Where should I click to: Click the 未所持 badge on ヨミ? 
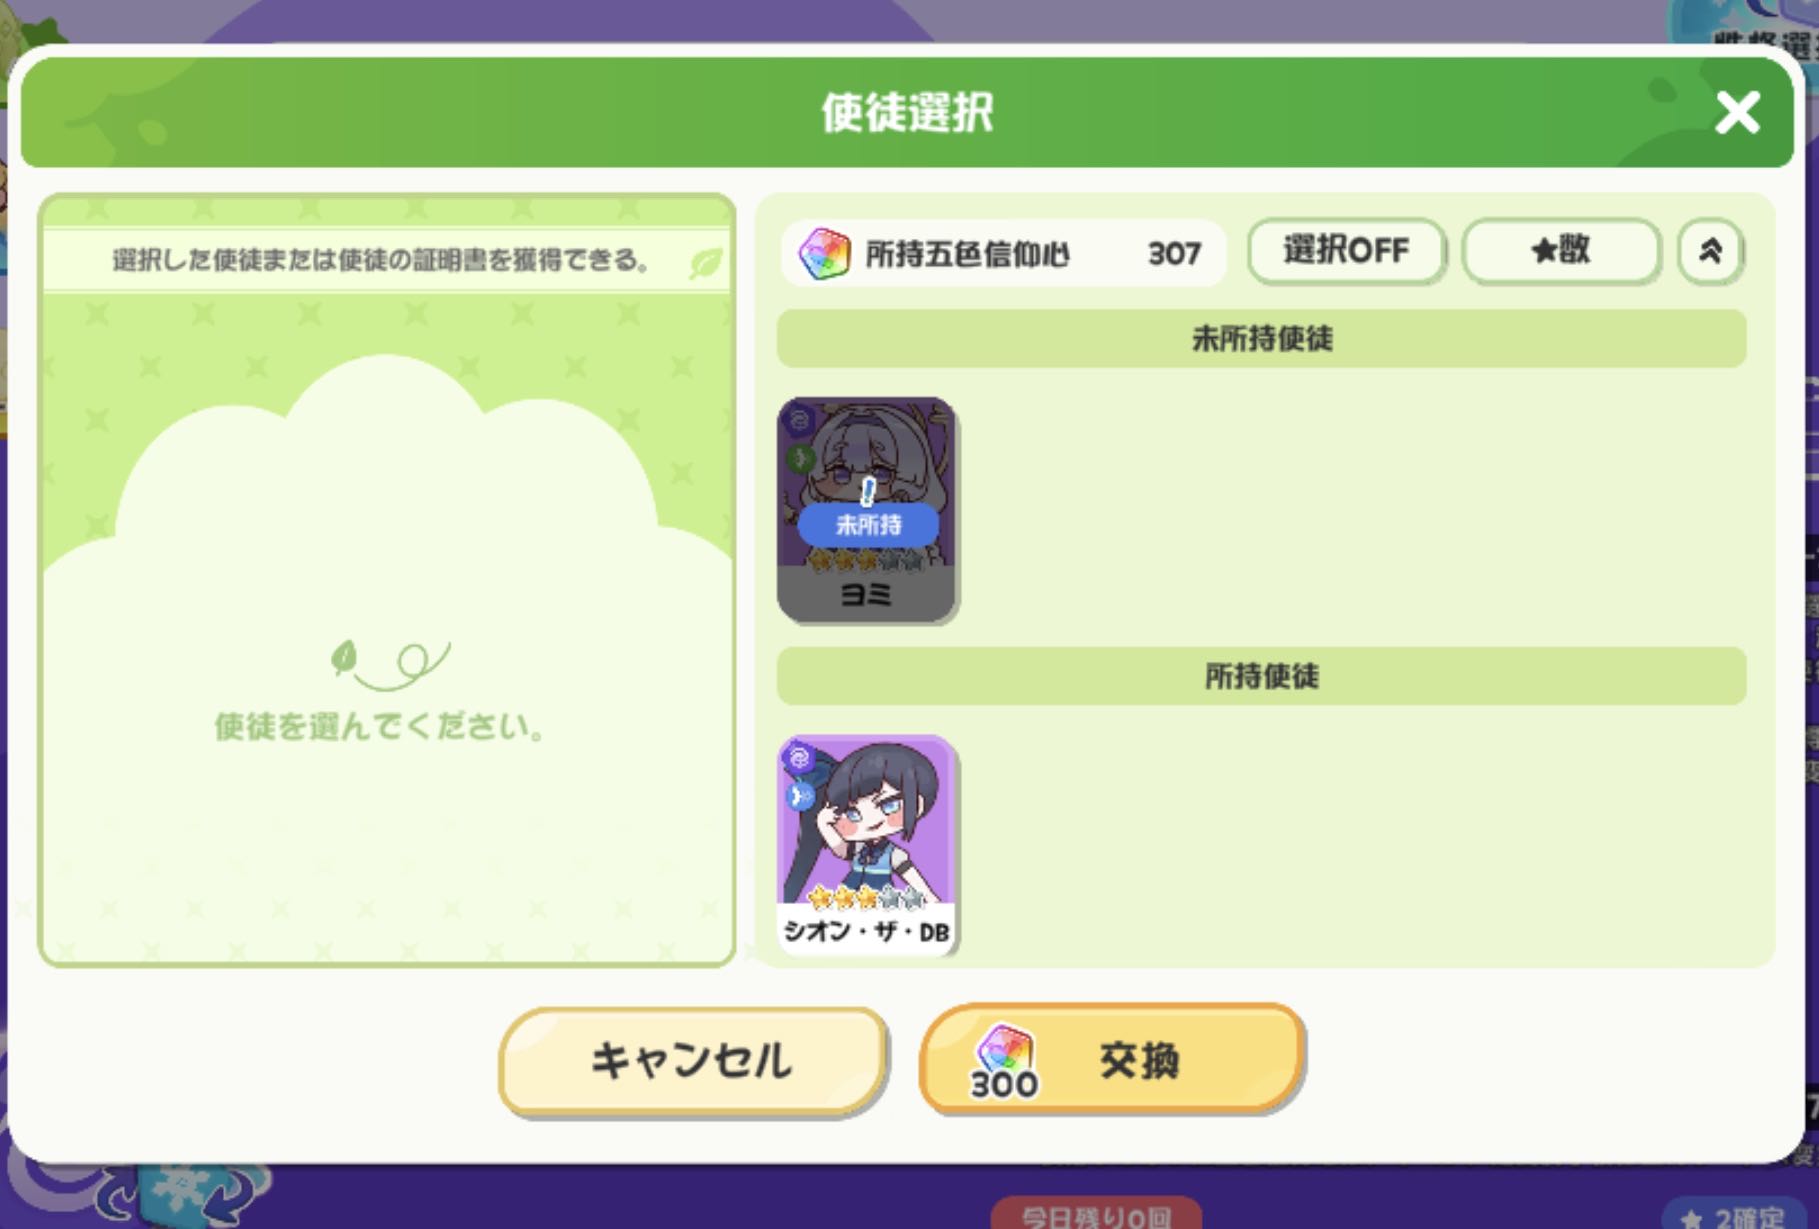[868, 525]
